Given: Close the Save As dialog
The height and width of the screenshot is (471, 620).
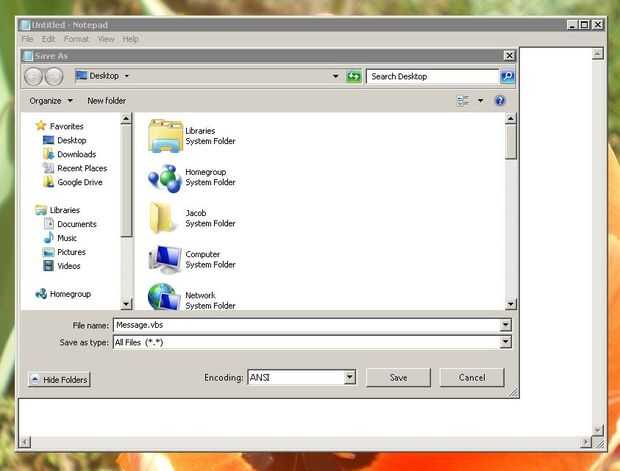Looking at the screenshot, I should coord(509,56).
